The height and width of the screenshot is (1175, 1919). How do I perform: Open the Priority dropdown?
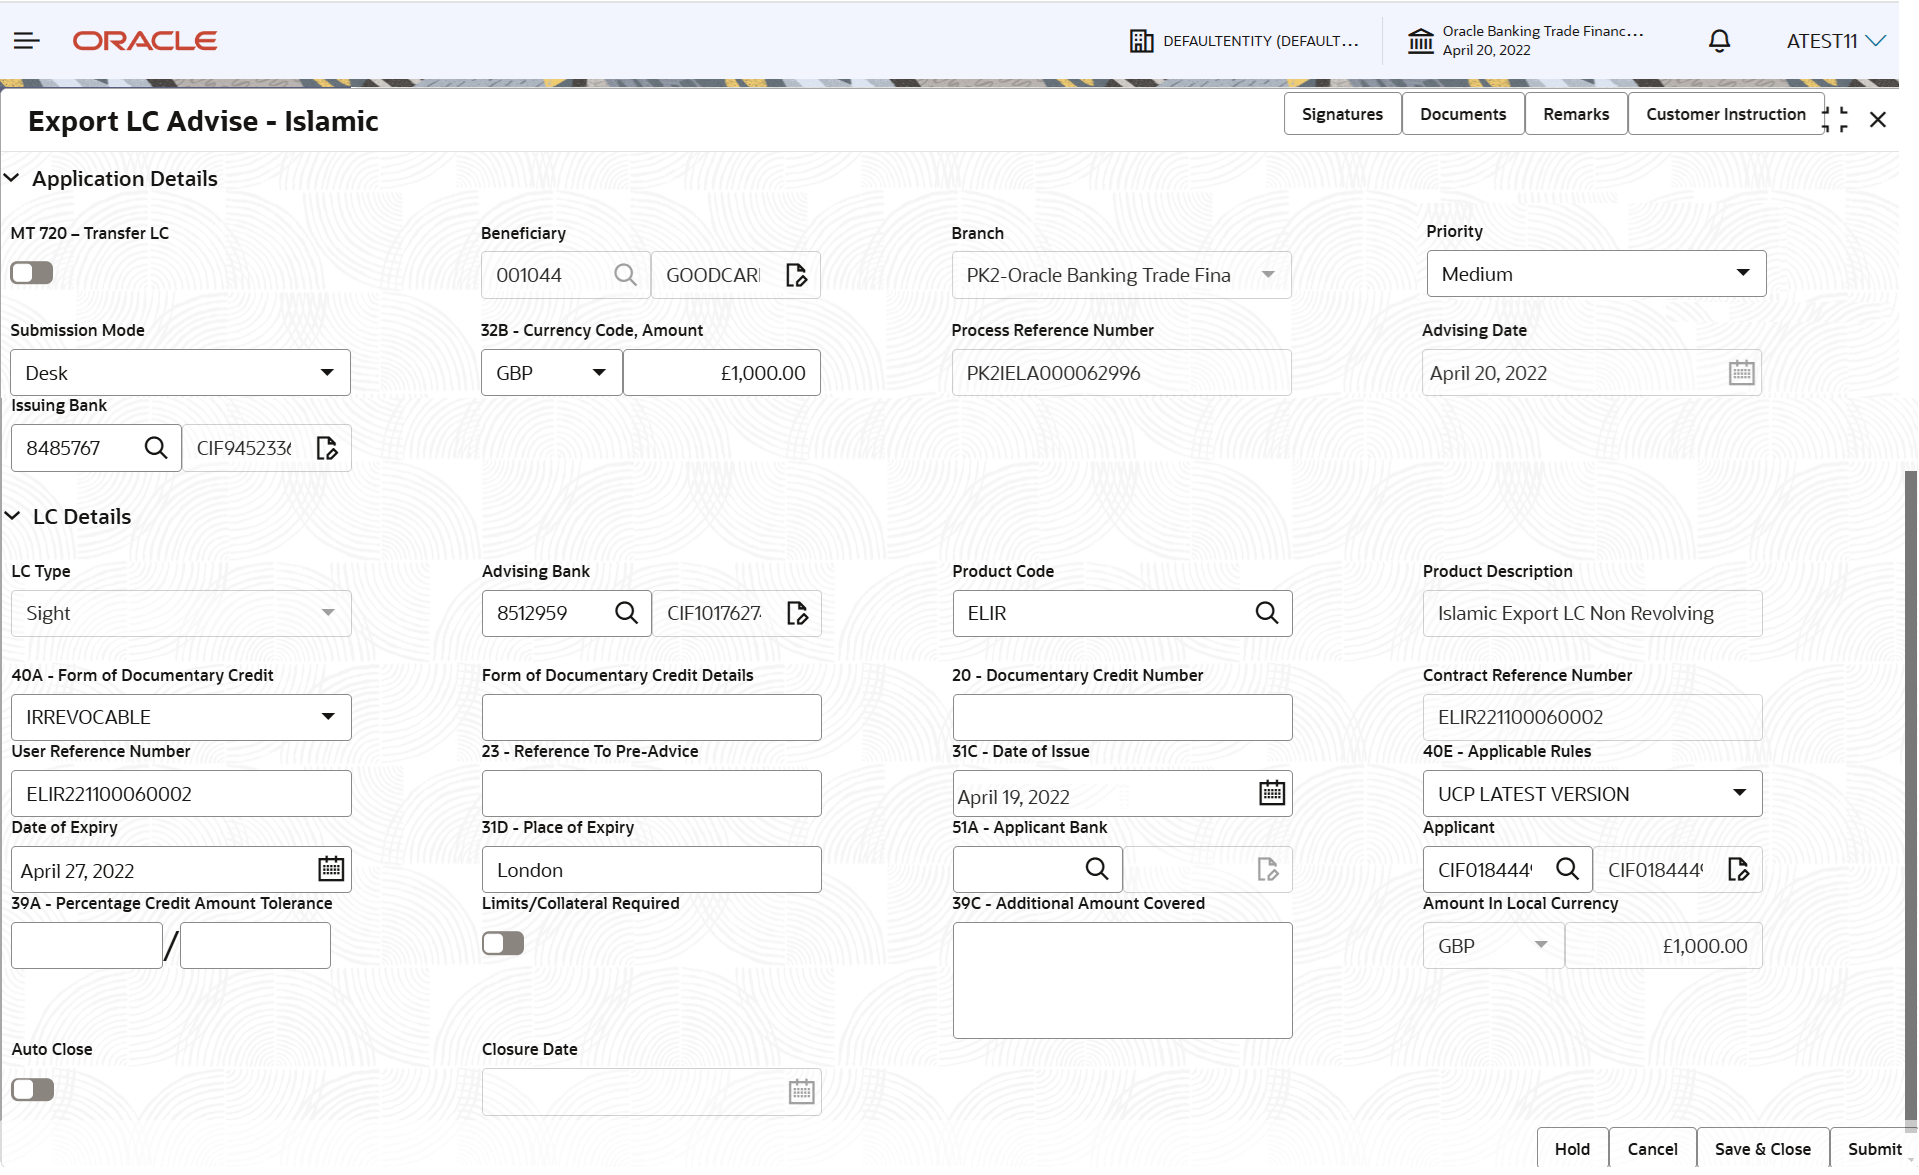(1596, 274)
